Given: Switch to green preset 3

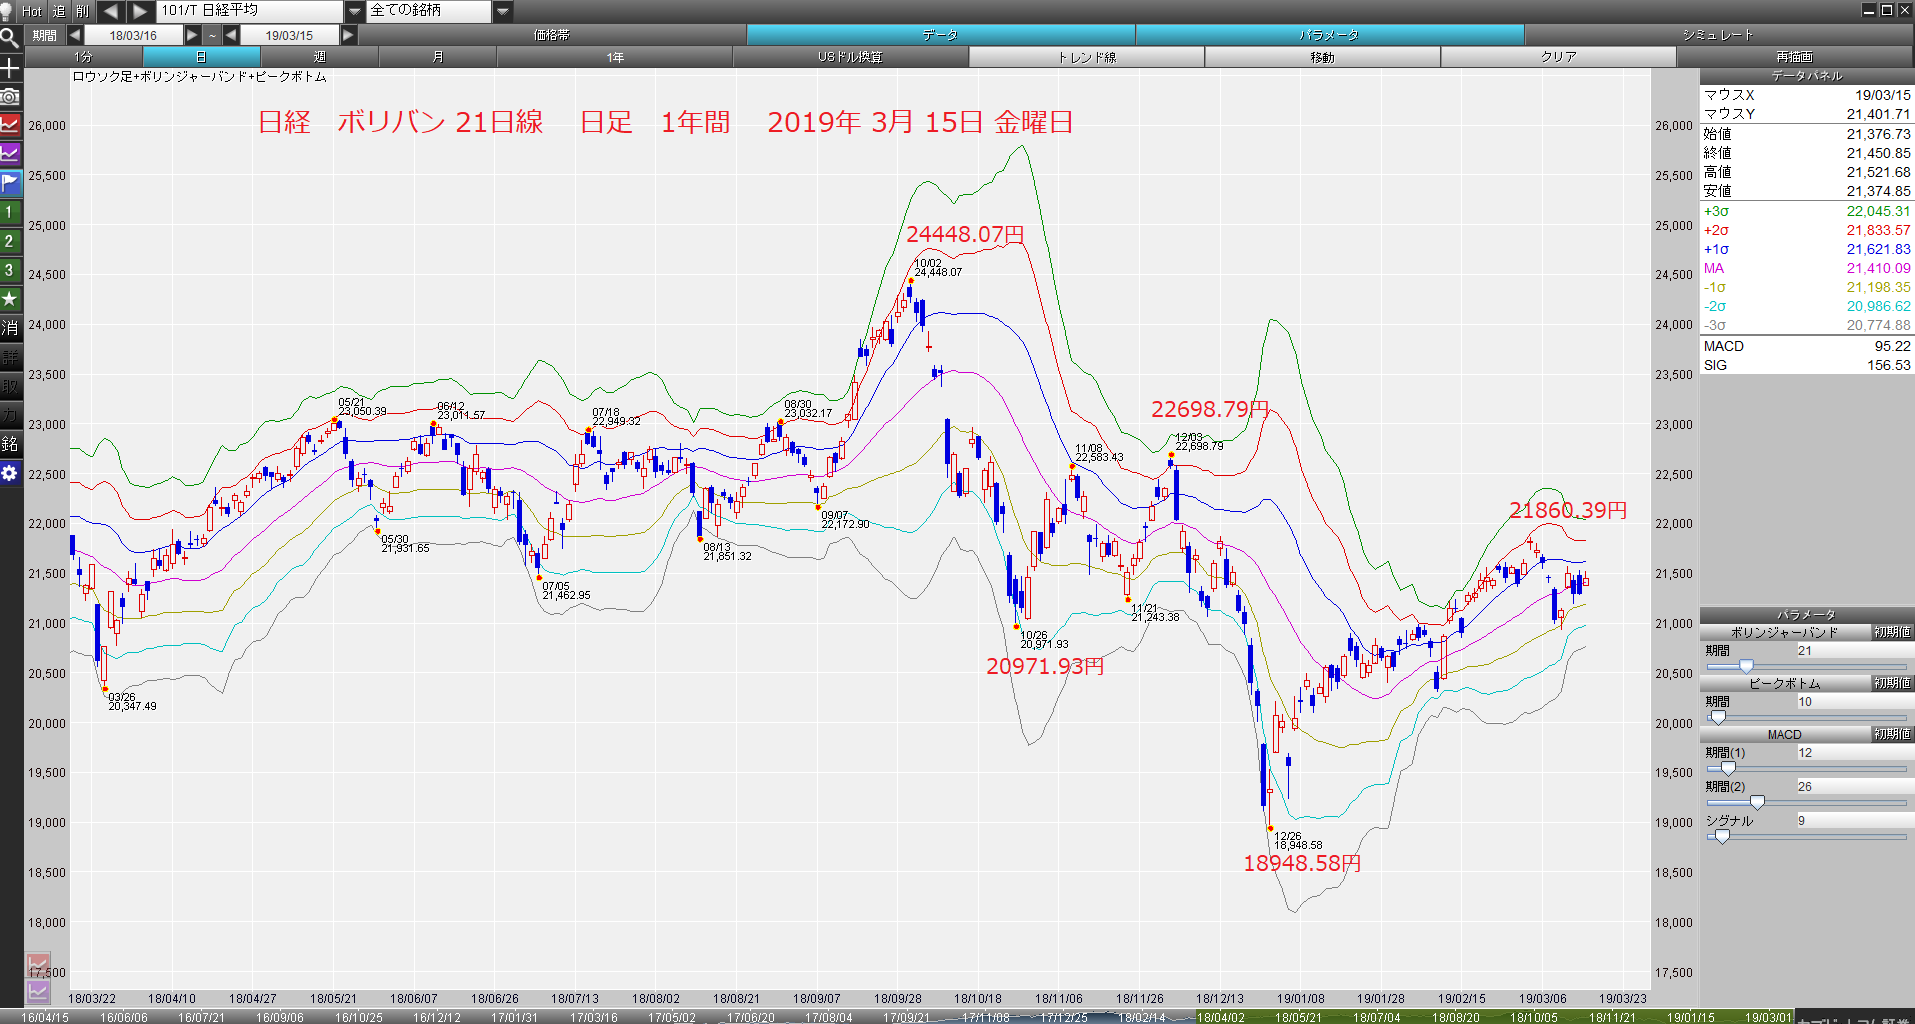Looking at the screenshot, I should tap(10, 270).
